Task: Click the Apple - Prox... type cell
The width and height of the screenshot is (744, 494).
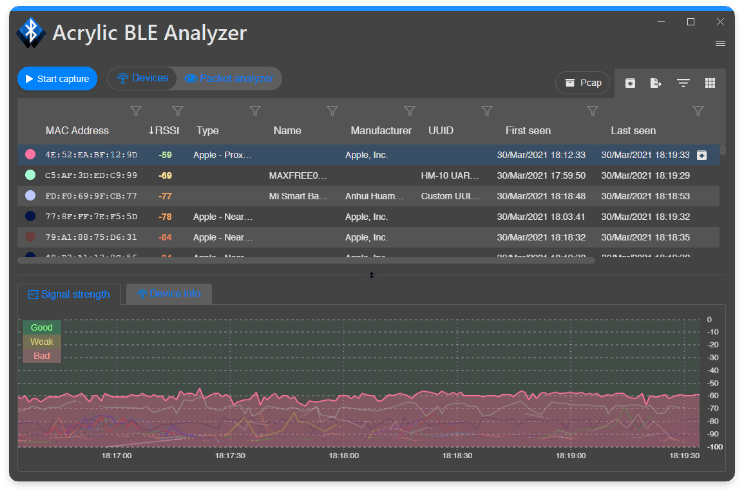Action: pos(223,155)
